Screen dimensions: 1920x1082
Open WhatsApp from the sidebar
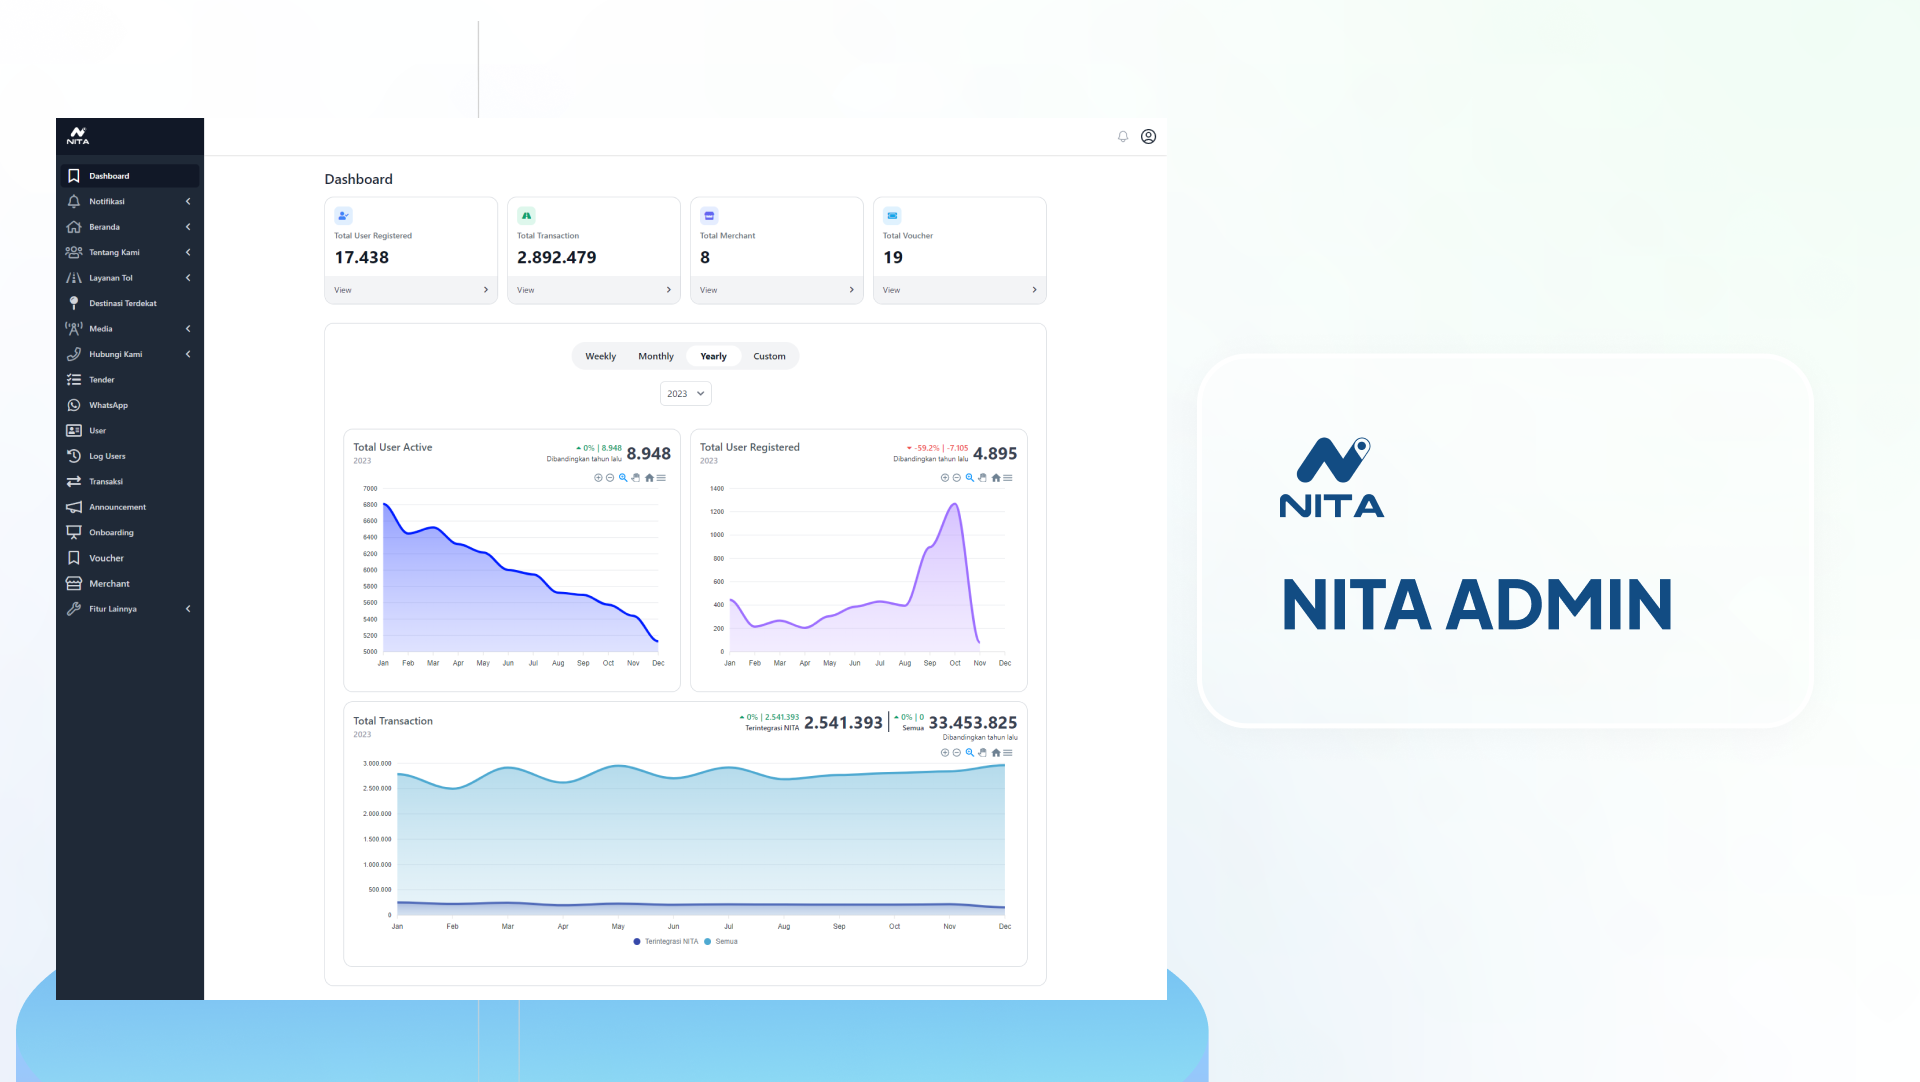[x=108, y=405]
